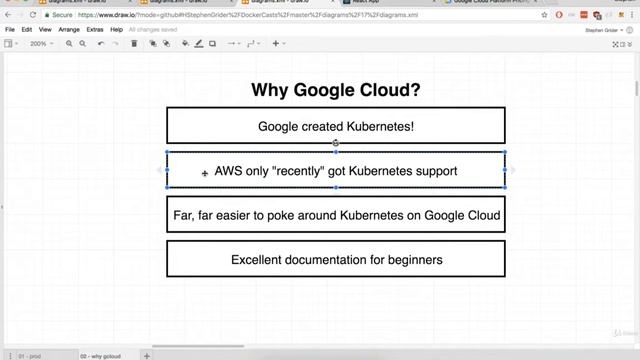Undo the last change
This screenshot has width=640, height=360.
101,43
